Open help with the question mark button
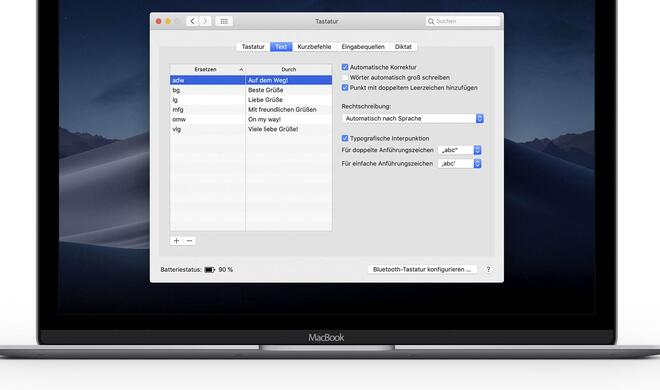This screenshot has width=660, height=390. 488,269
